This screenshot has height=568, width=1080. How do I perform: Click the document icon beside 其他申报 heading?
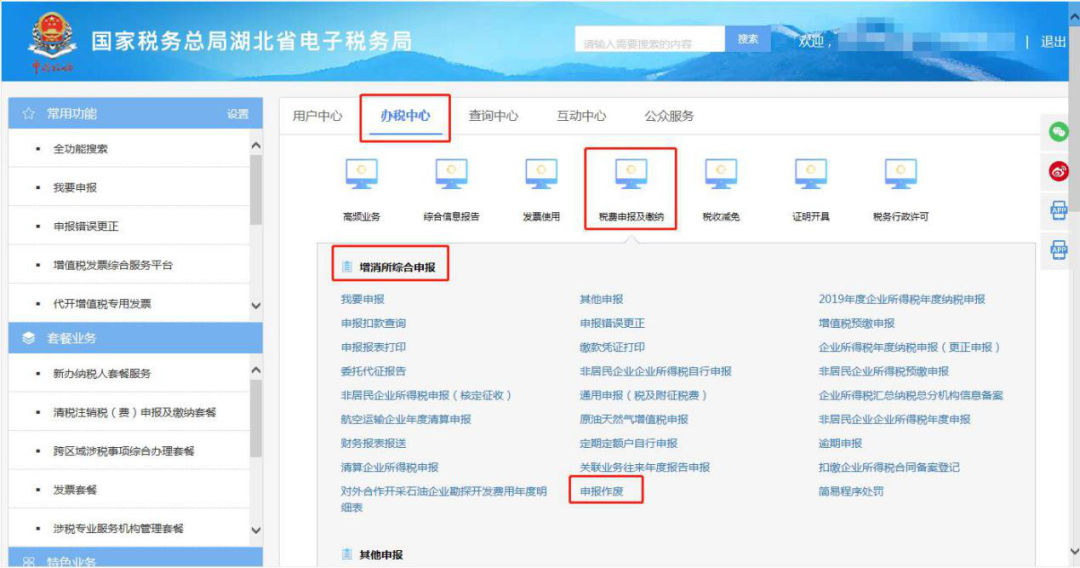pyautogui.click(x=347, y=554)
